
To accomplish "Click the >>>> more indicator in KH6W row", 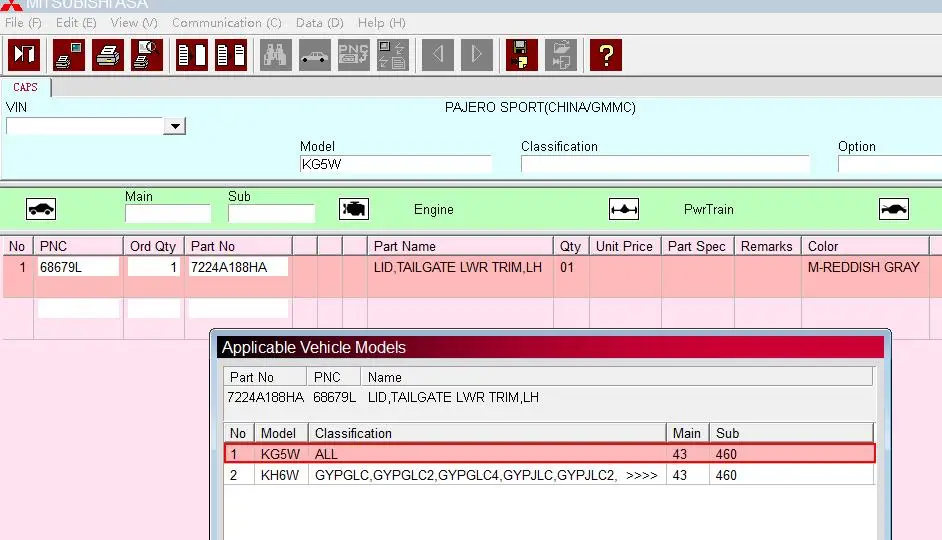I will click(x=642, y=475).
